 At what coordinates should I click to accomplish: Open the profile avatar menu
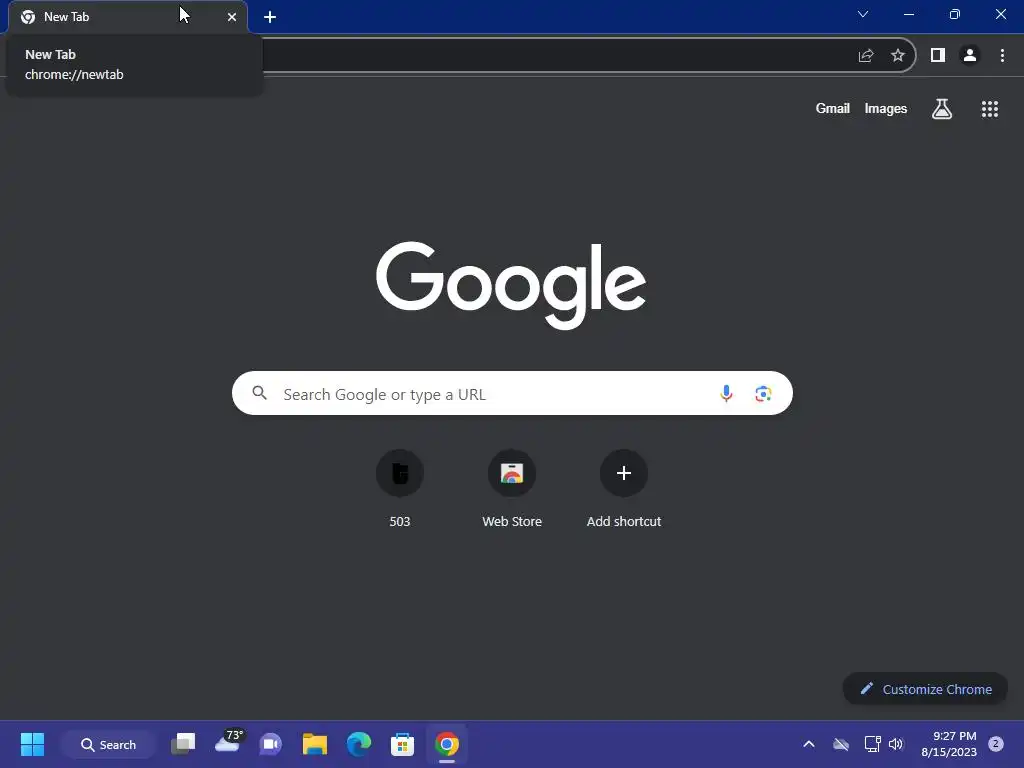(970, 56)
